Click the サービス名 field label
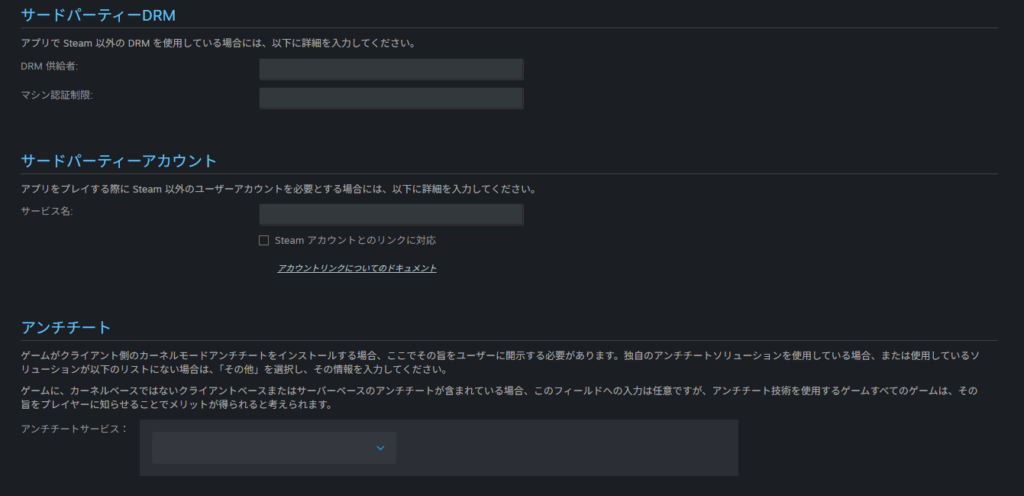The height and width of the screenshot is (496, 1024). 47,212
